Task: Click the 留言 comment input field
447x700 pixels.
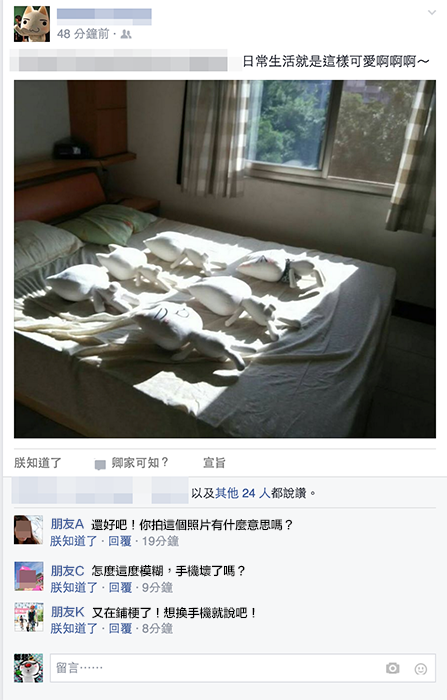Action: click(x=242, y=668)
